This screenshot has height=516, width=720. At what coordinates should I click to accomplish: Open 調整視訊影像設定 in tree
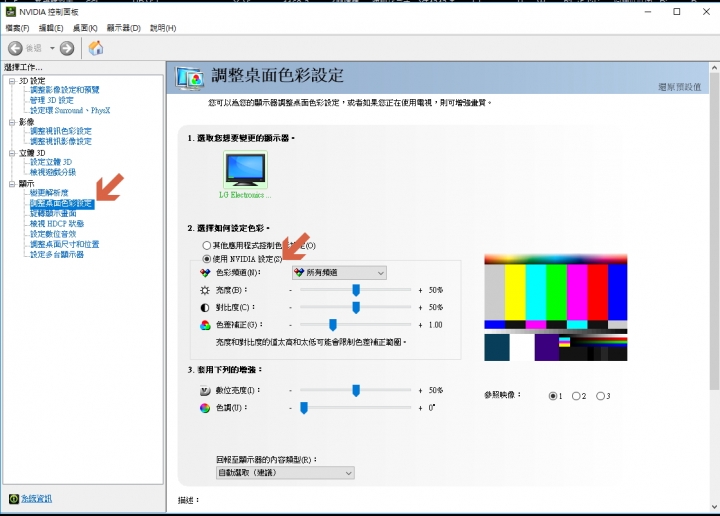pos(61,141)
